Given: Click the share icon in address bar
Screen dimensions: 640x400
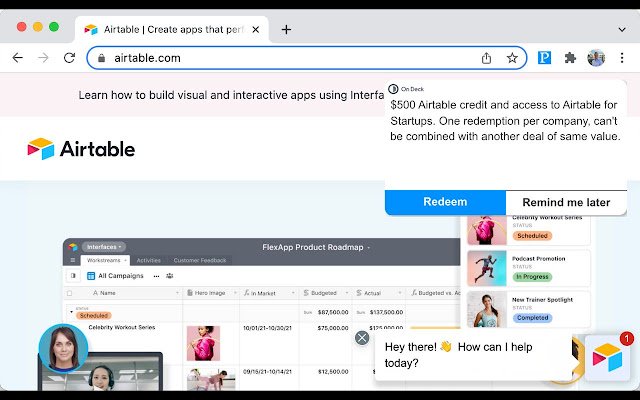Looking at the screenshot, I should [x=486, y=58].
